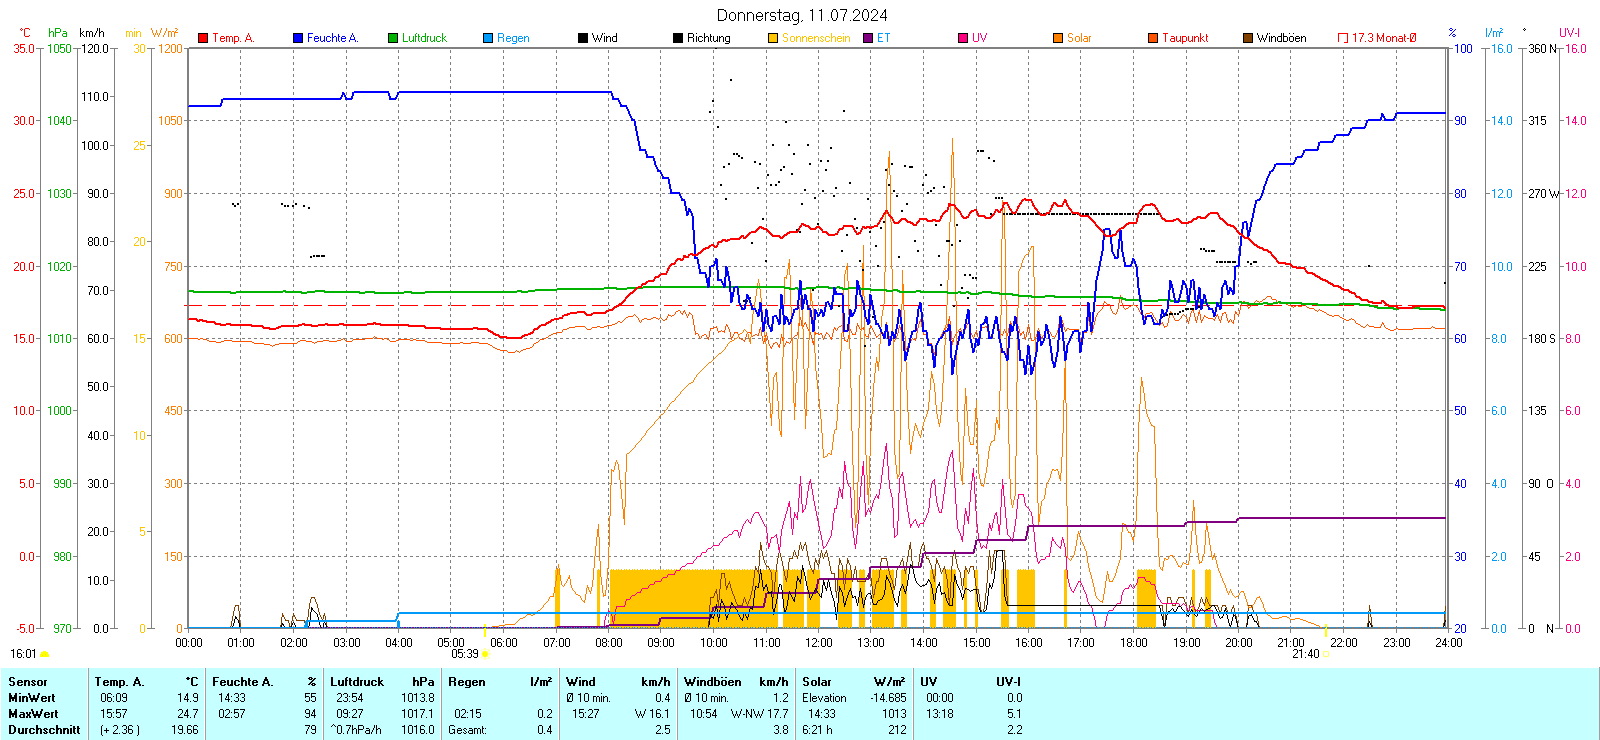Toggle the brown Windböen legend marker
Screen dimensions: 1600x740
click(1248, 38)
